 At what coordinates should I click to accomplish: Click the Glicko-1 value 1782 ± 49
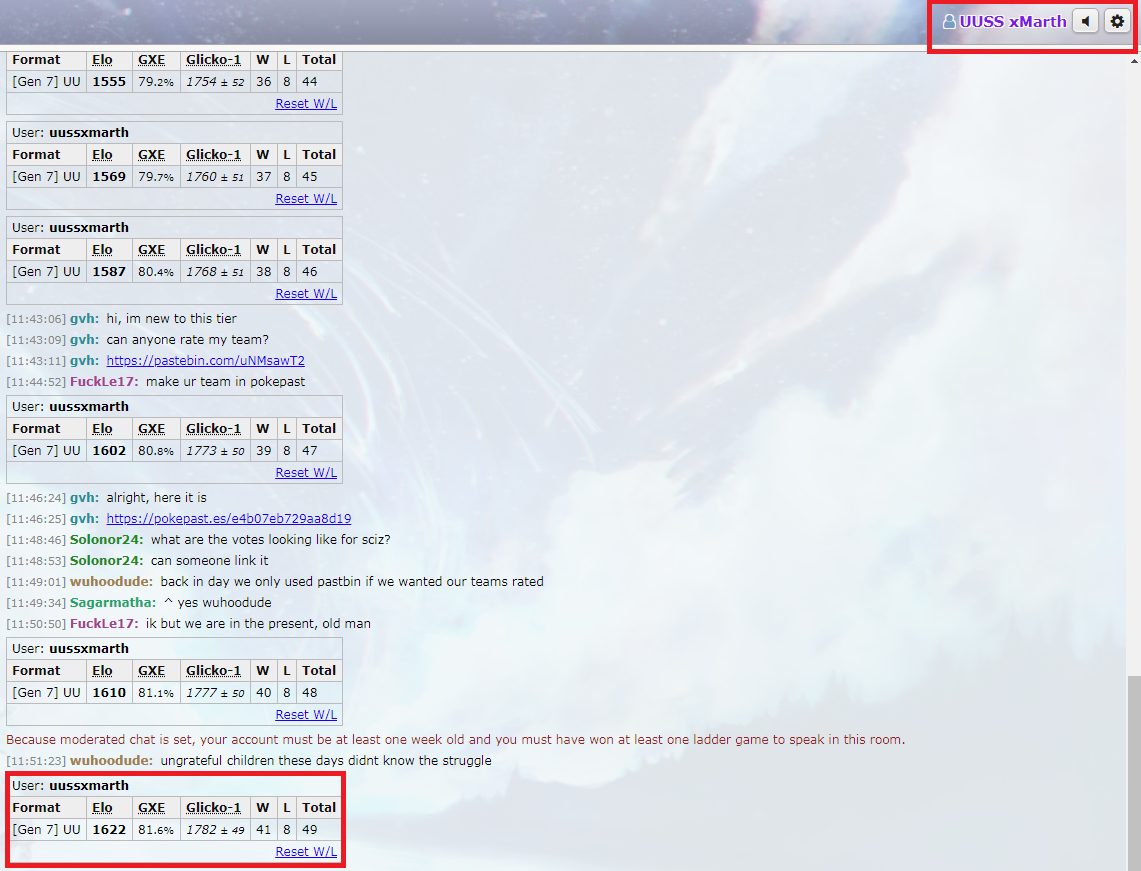[215, 830]
